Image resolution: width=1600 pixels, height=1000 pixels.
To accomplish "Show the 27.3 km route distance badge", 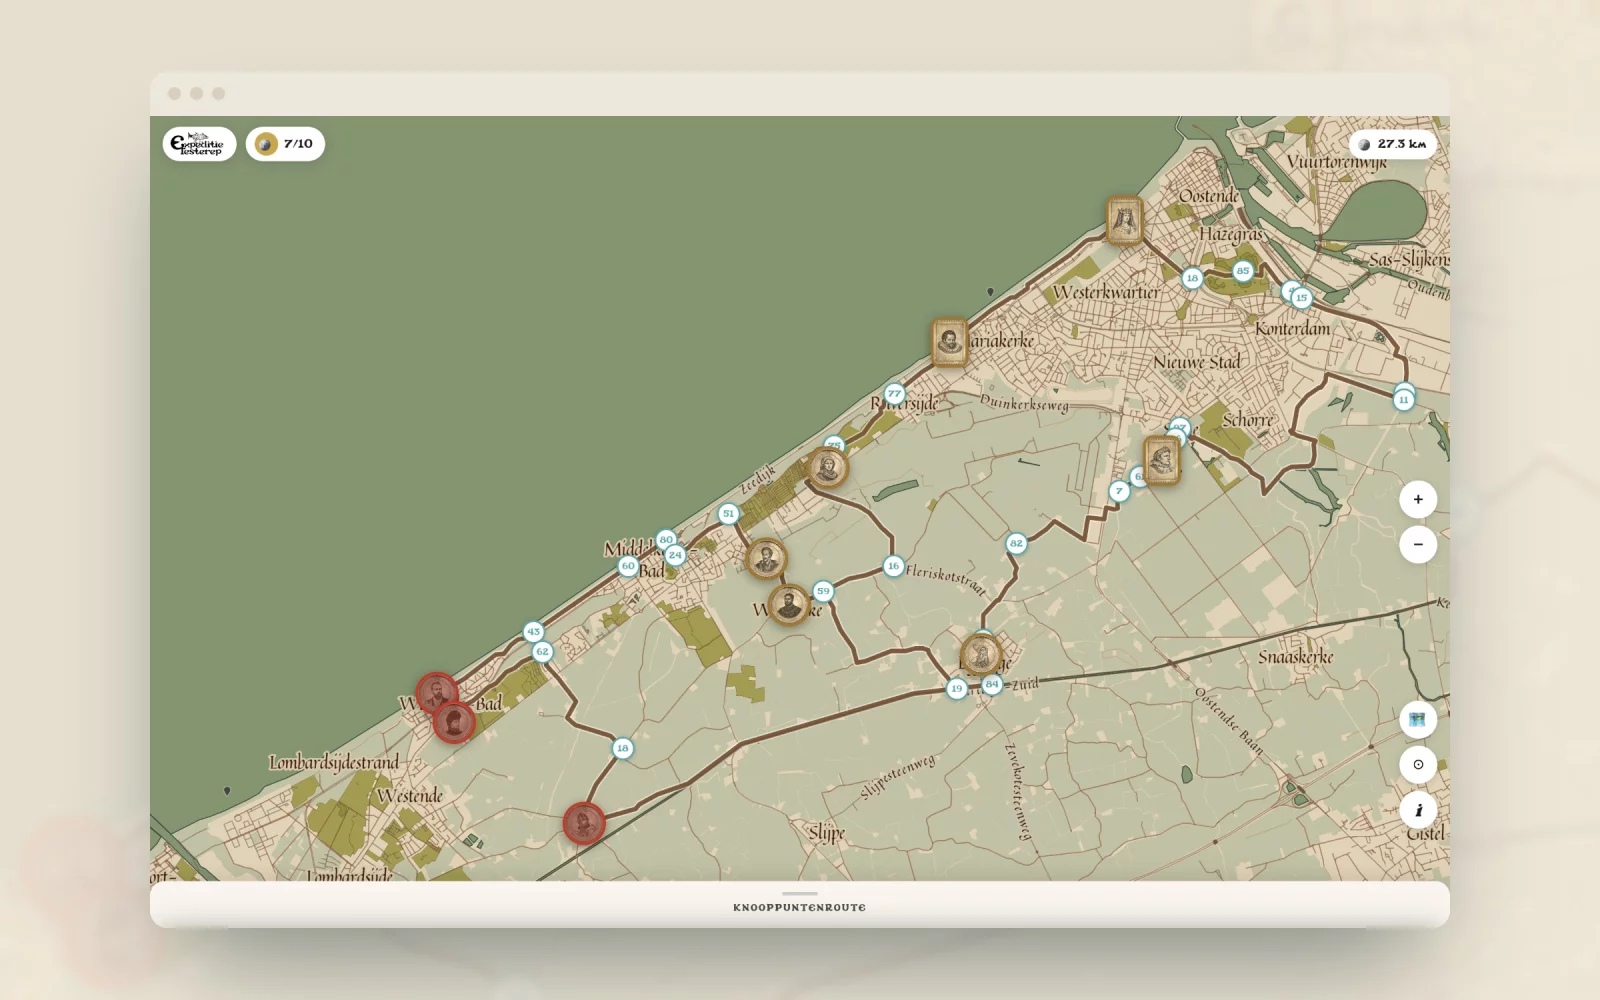I will (1393, 144).
